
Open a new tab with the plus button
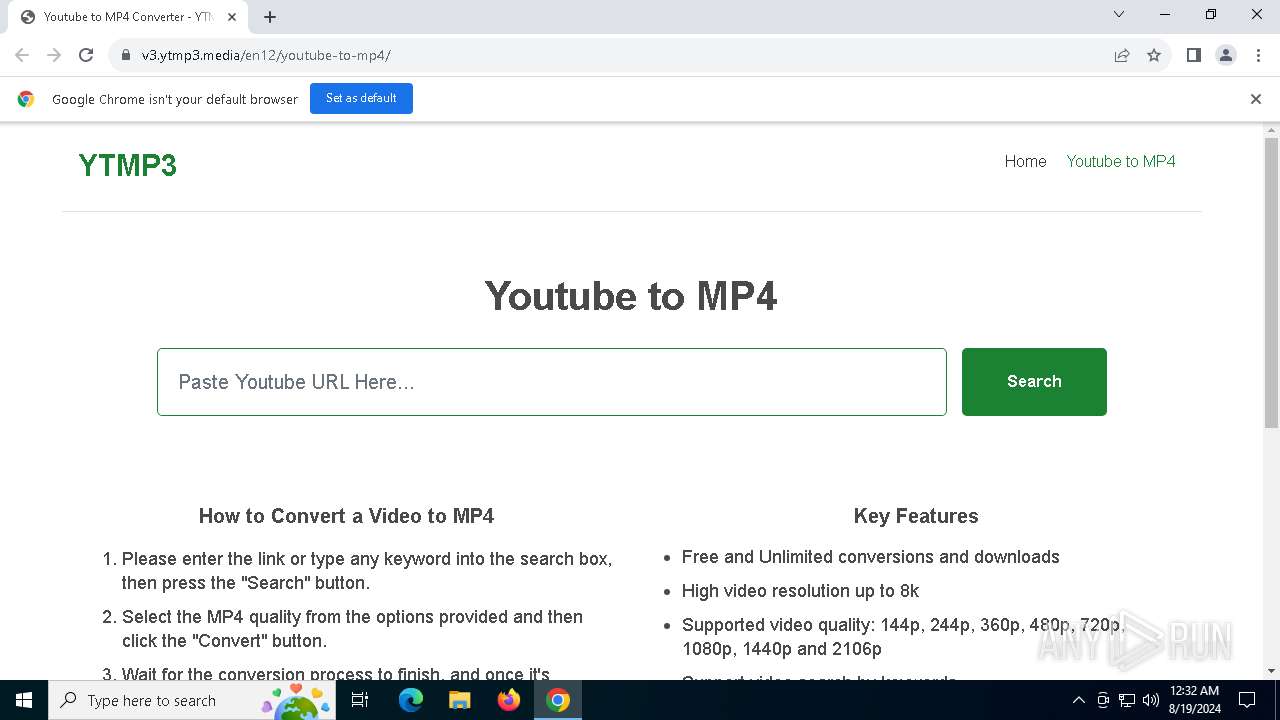(x=270, y=16)
